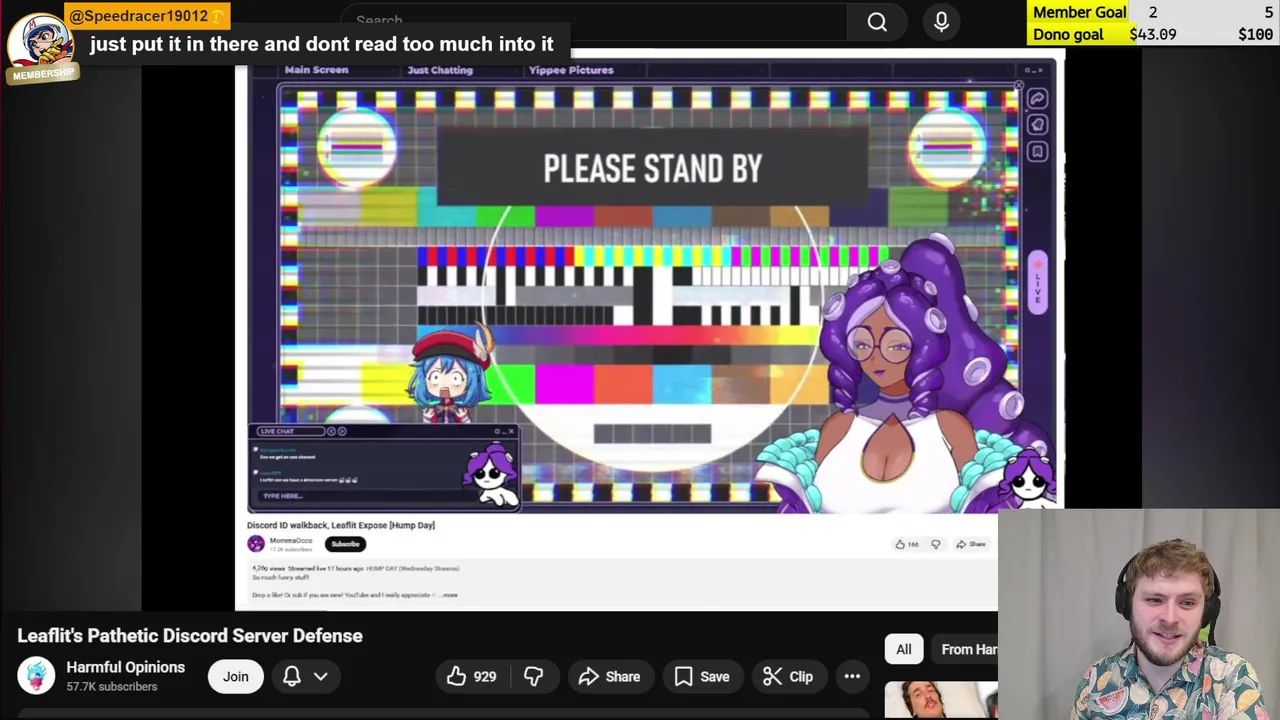Close the live chat panel X

511,431
